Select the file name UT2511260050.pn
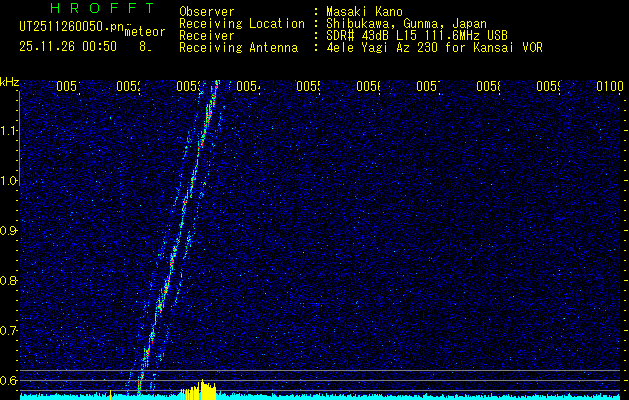This screenshot has height=400, width=629. point(72,27)
